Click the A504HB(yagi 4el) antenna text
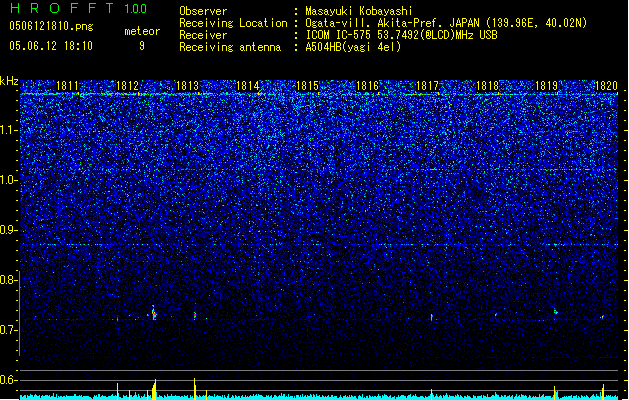The image size is (629, 400). 353,47
